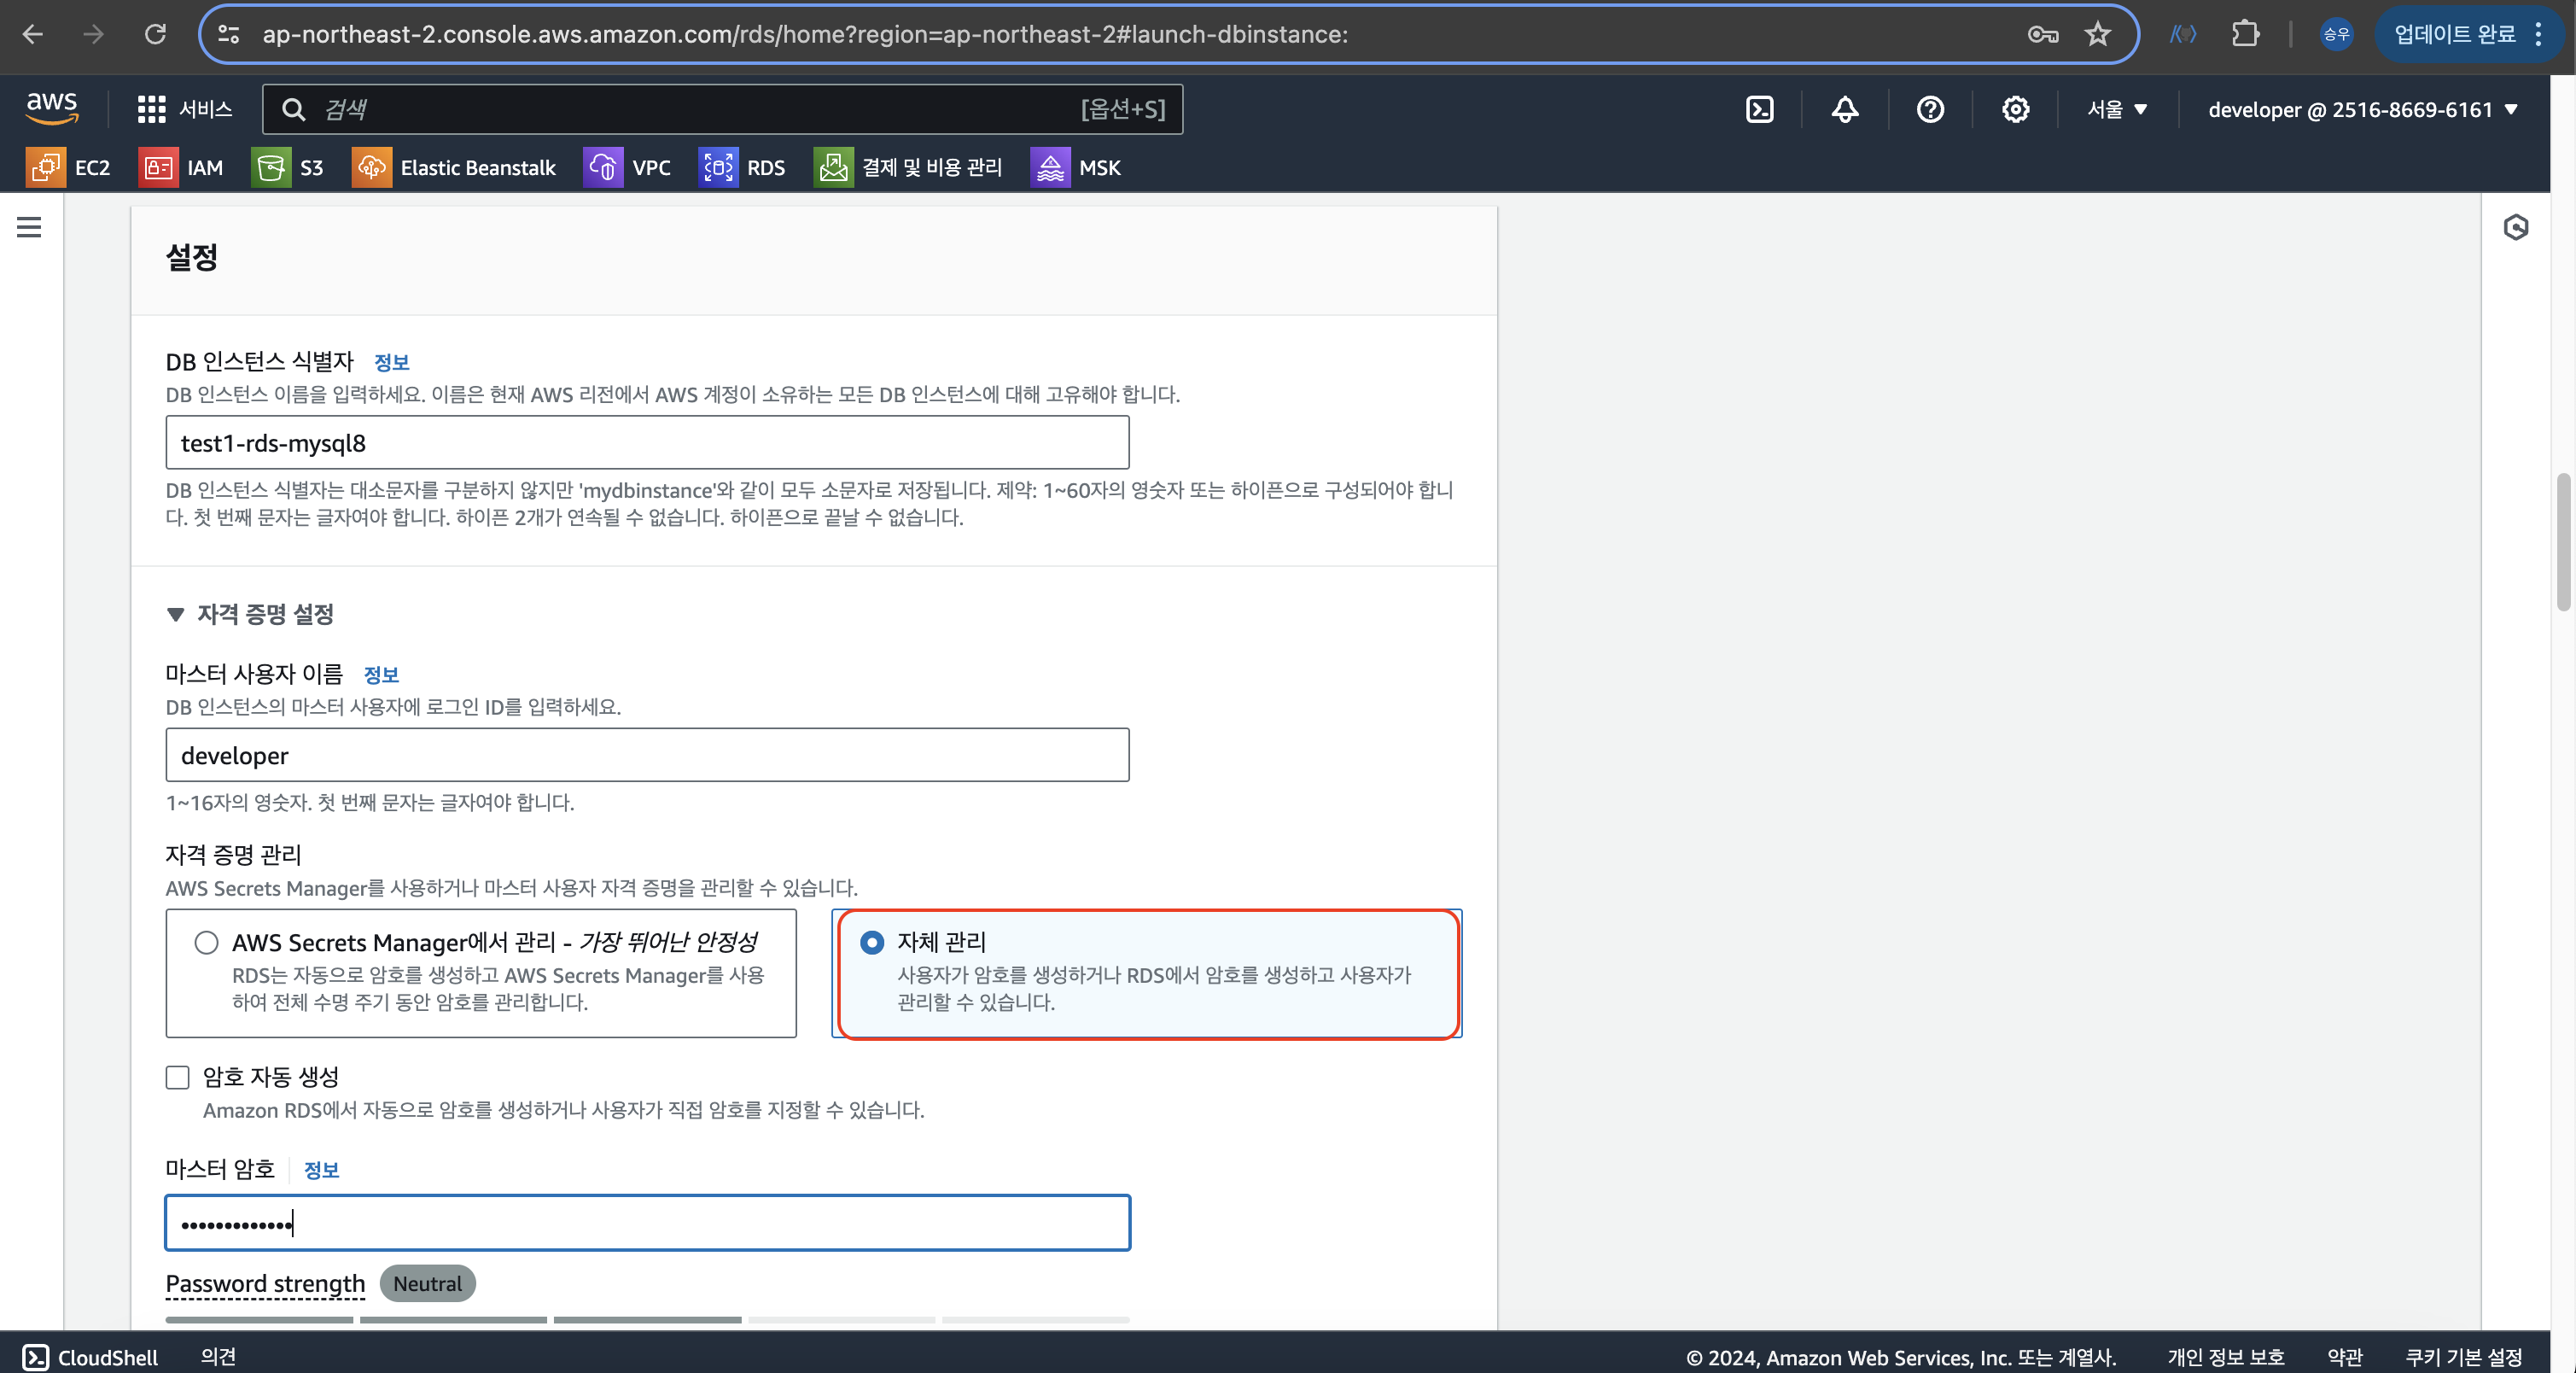Viewport: 2576px width, 1373px height.
Task: Collapse the 자격 증명 설정 section
Action: [x=176, y=614]
